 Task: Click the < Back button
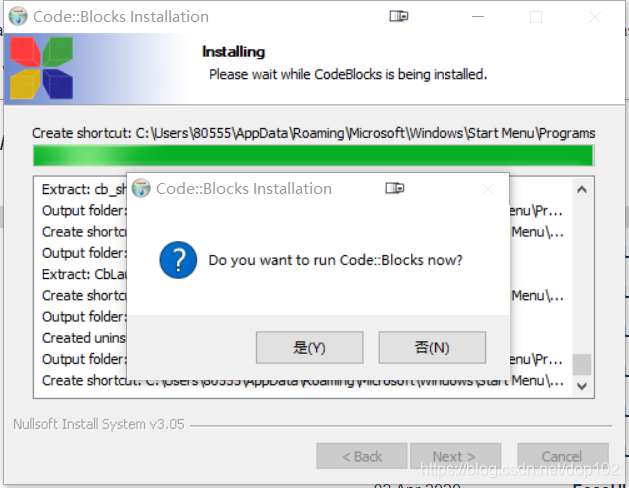pyautogui.click(x=362, y=456)
